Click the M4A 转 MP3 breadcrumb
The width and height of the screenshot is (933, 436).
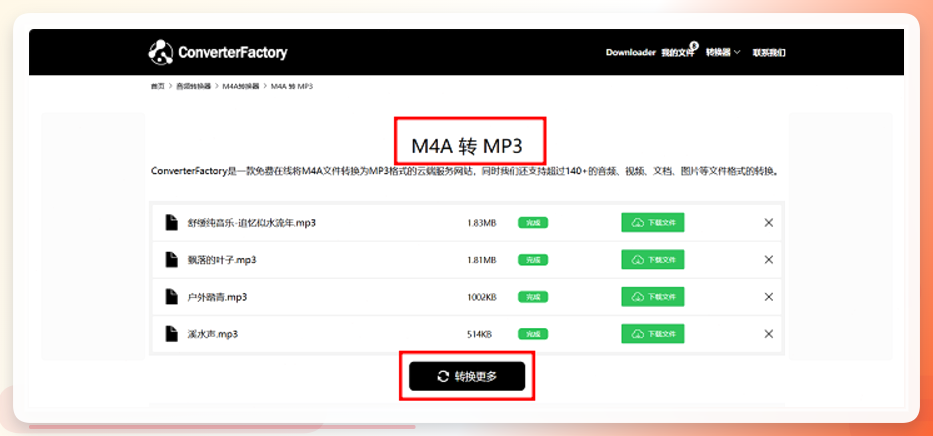coord(292,86)
